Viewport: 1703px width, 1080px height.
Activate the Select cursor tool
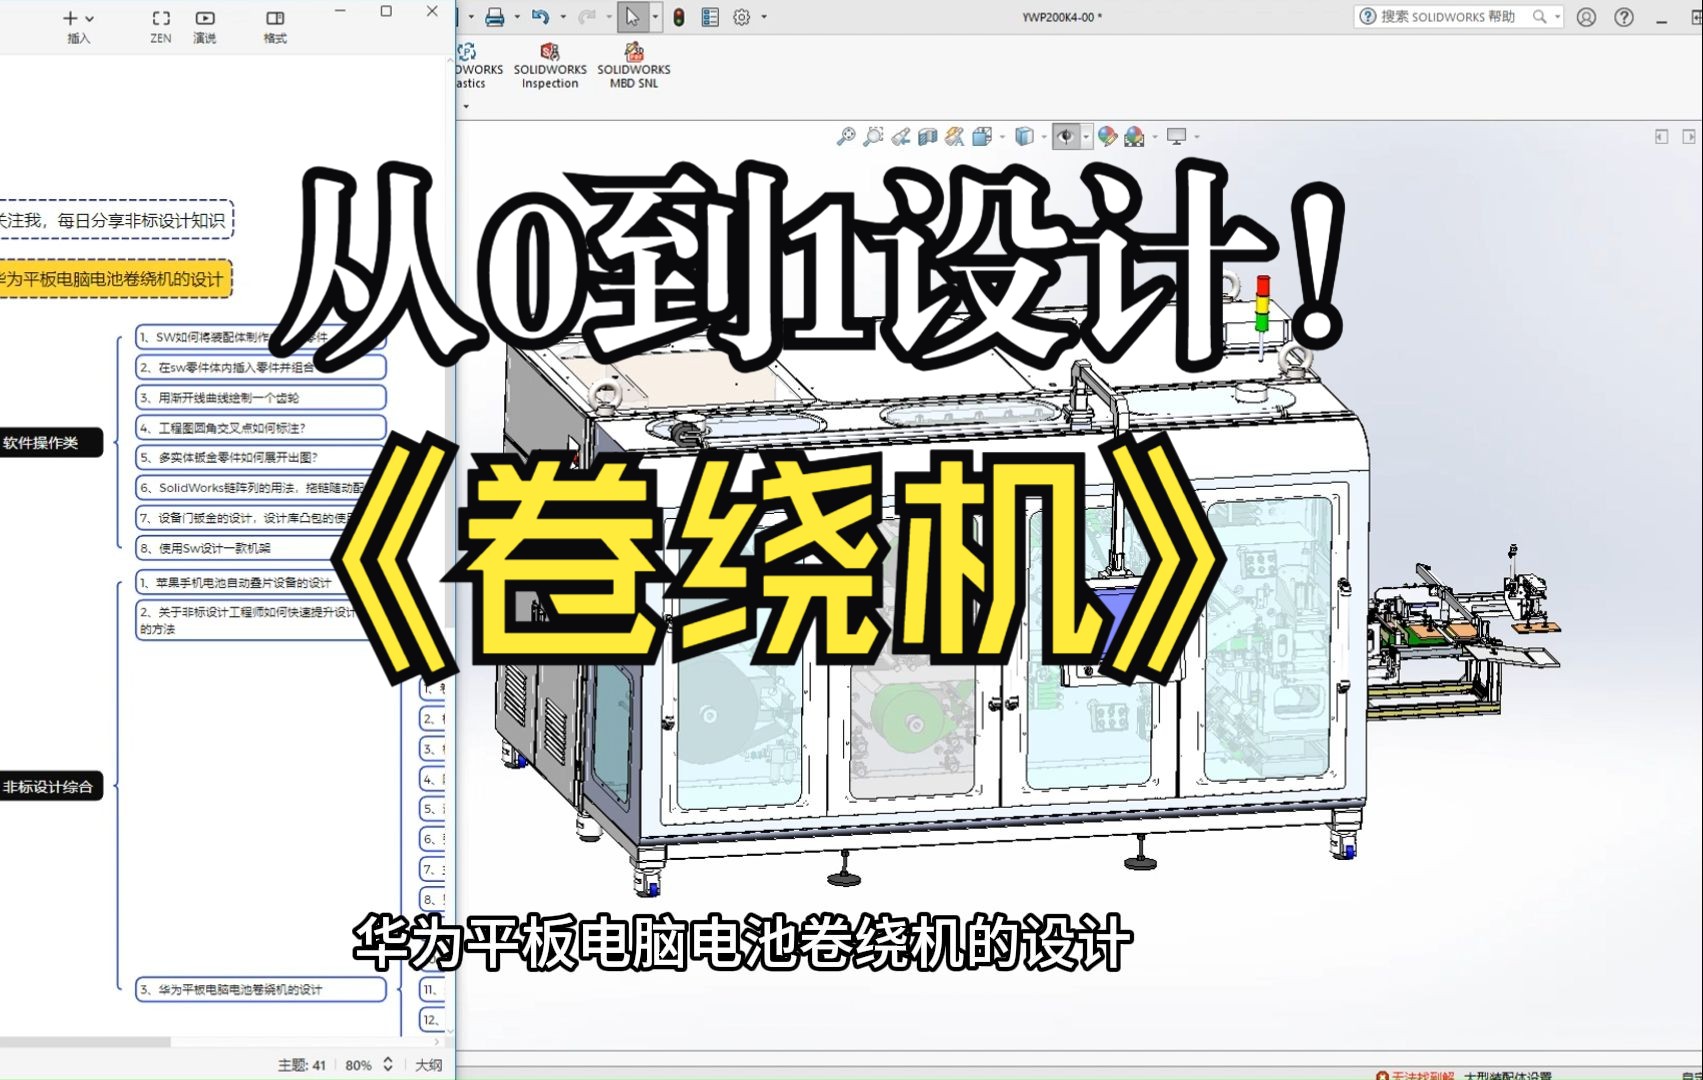tap(632, 17)
